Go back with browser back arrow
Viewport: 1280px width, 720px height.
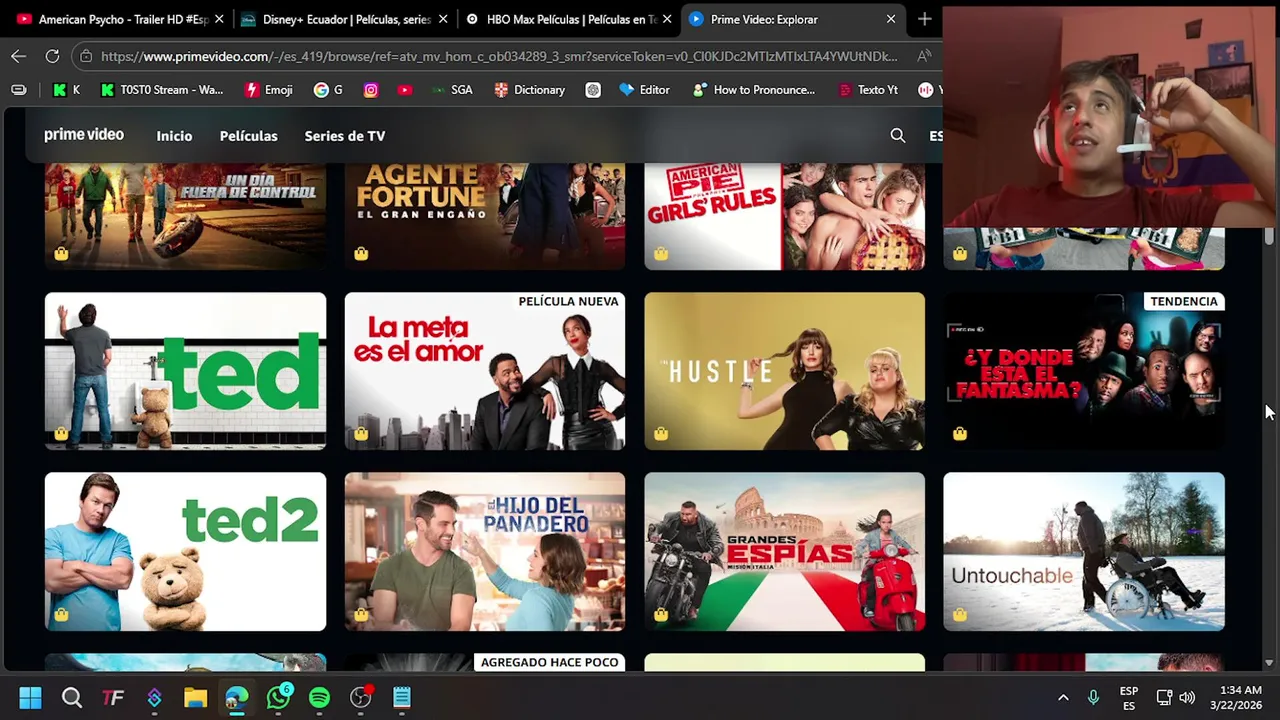(18, 56)
